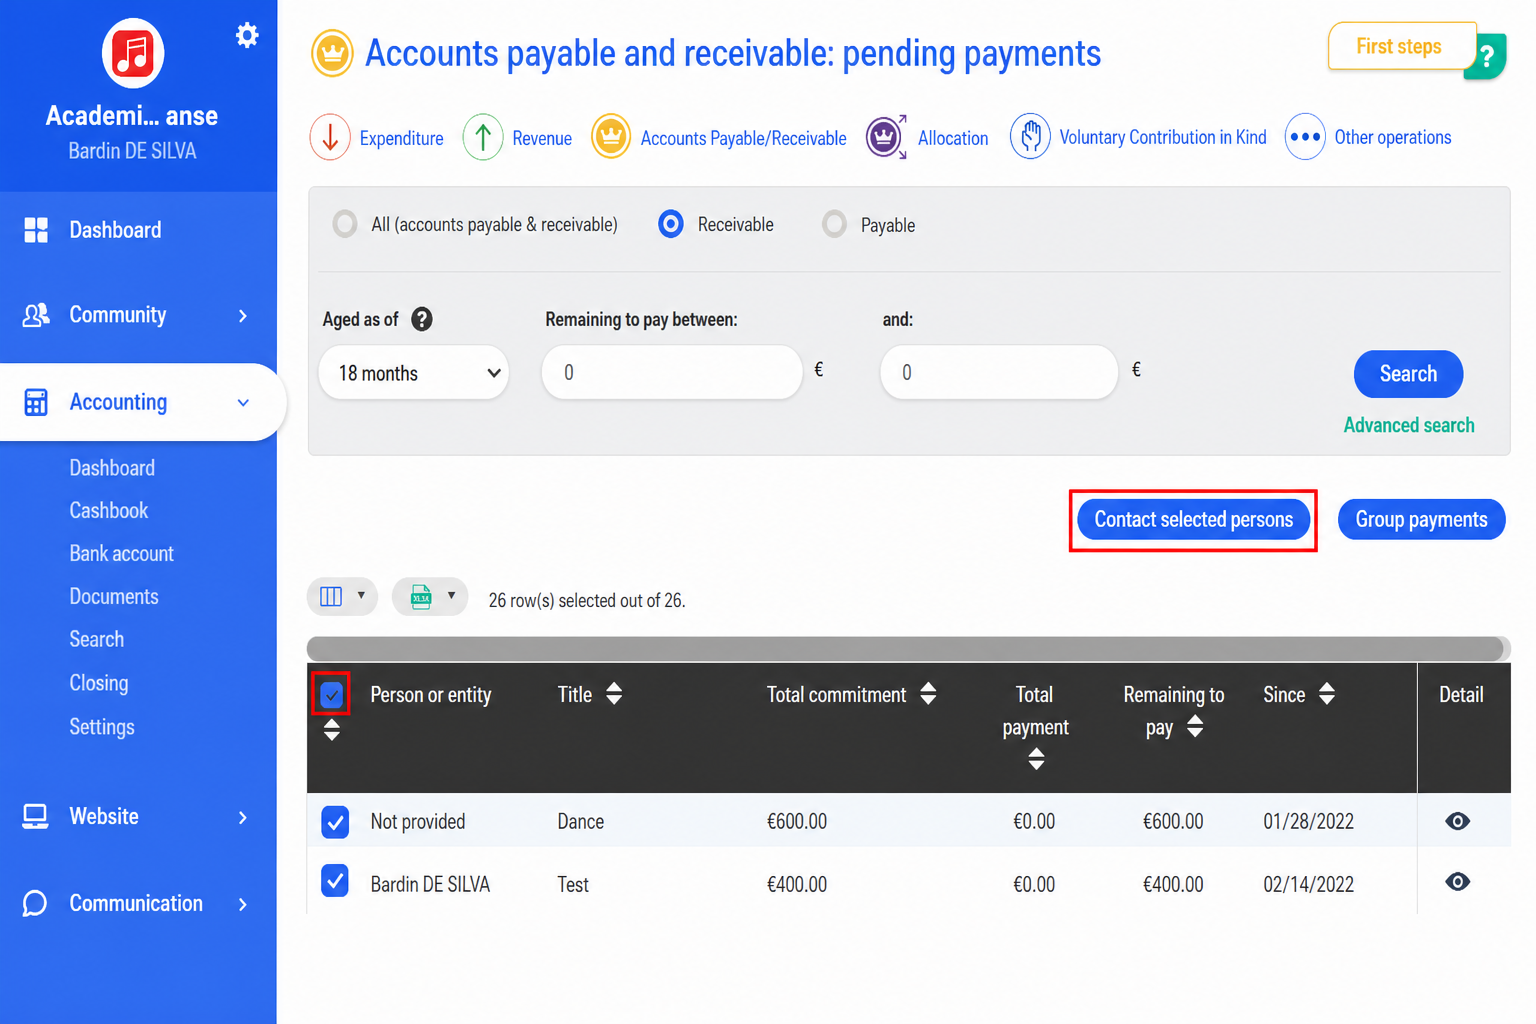This screenshot has height=1024, width=1536.
Task: Sort by Total commitment column arrows
Action: (928, 694)
